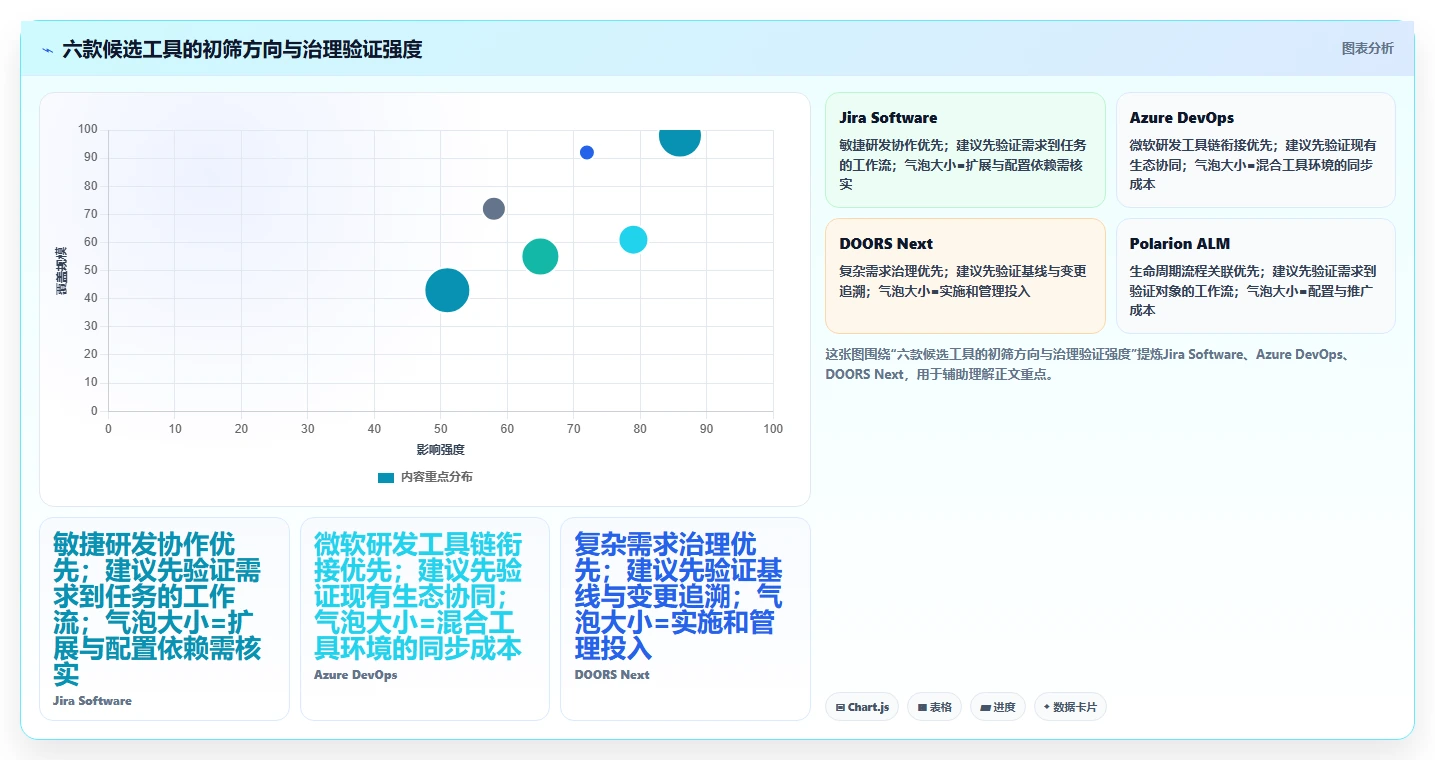Click the large 敏捷研发协作优先 text block
The image size is (1435, 760).
click(x=158, y=609)
